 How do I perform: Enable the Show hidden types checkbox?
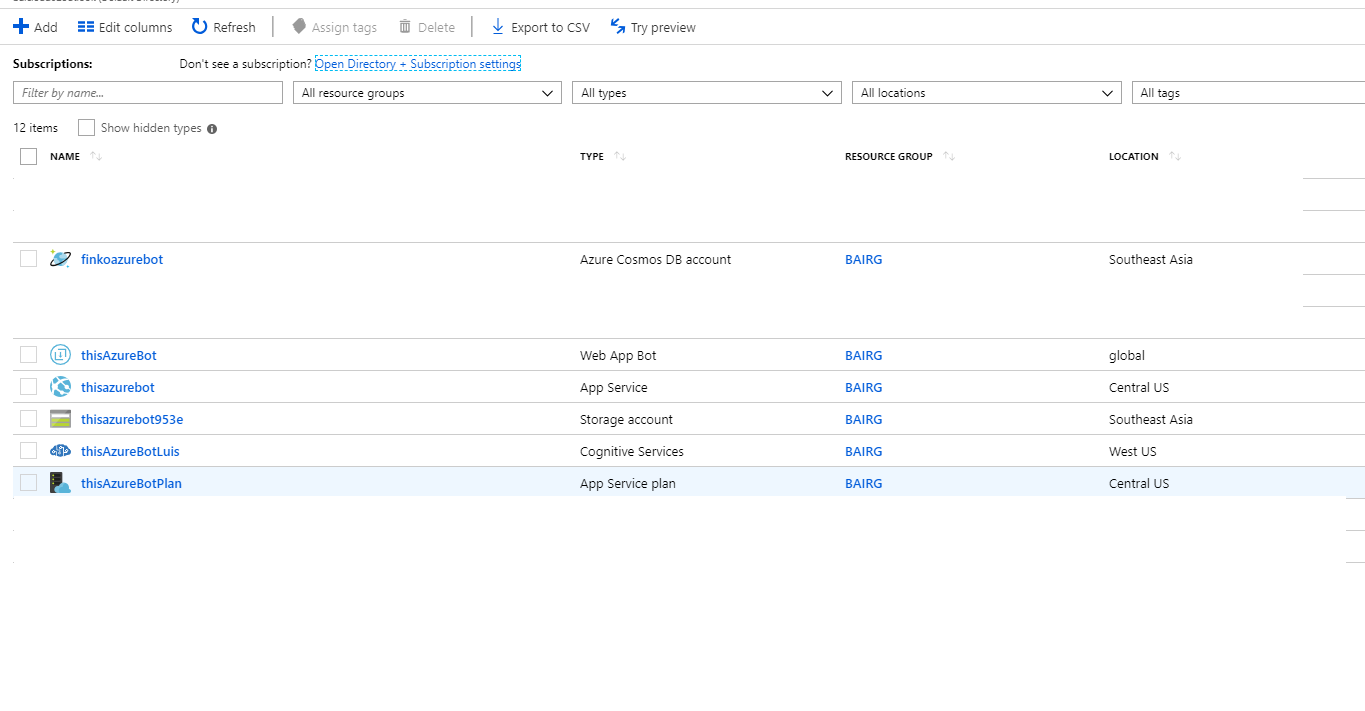pyautogui.click(x=86, y=128)
